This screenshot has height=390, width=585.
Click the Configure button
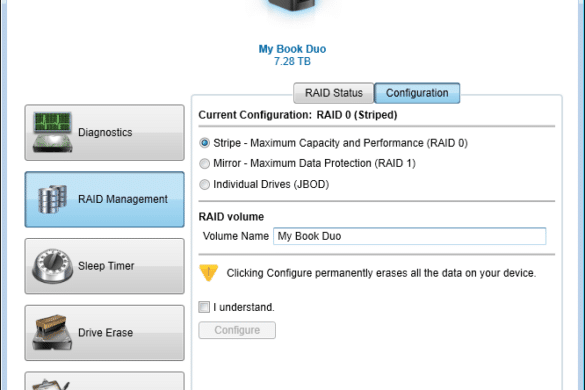(x=237, y=330)
